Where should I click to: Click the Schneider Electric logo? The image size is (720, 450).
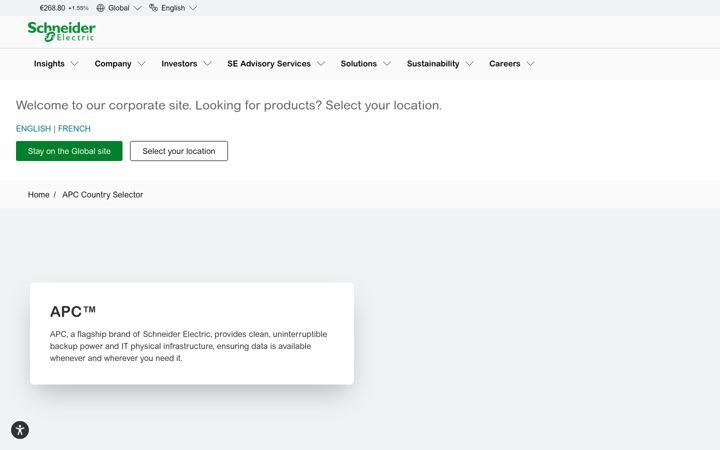pos(62,32)
